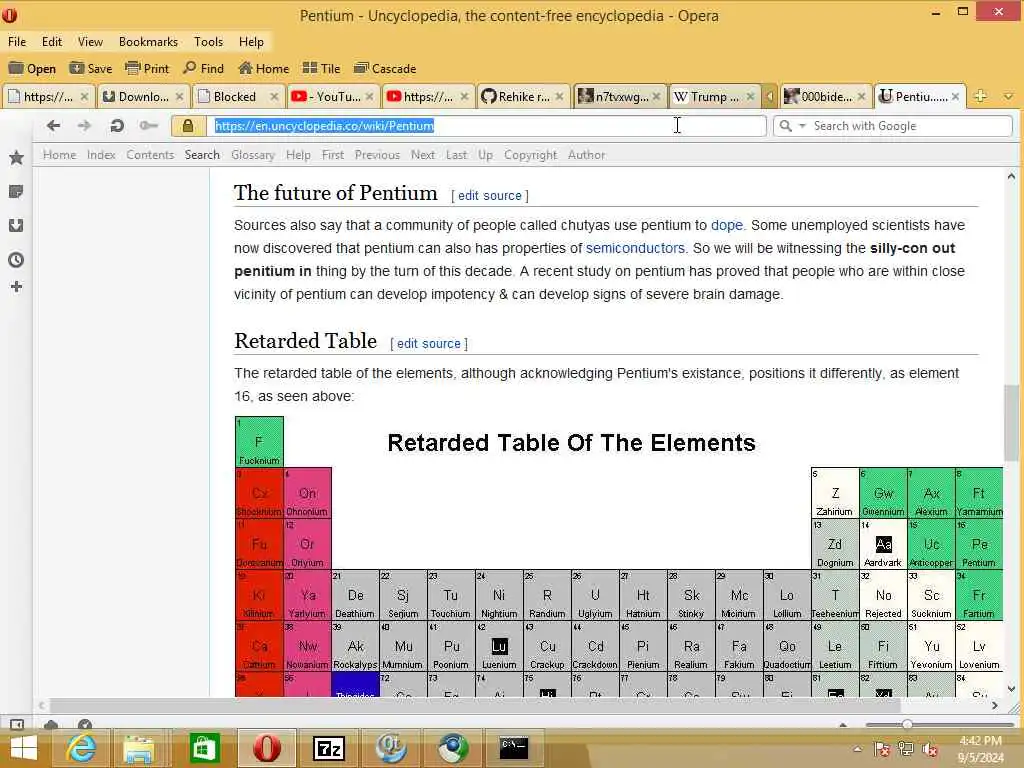The height and width of the screenshot is (768, 1024).
Task: Go to the Home page via toolbar
Action: point(264,69)
